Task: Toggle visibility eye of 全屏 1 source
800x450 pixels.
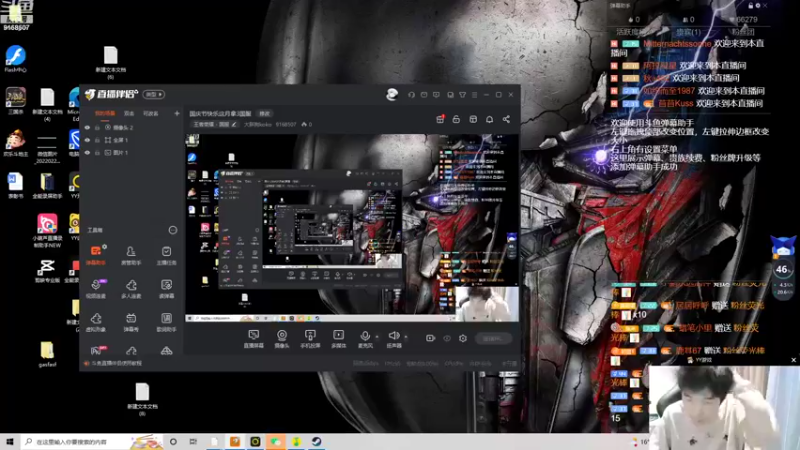Action: 87,140
